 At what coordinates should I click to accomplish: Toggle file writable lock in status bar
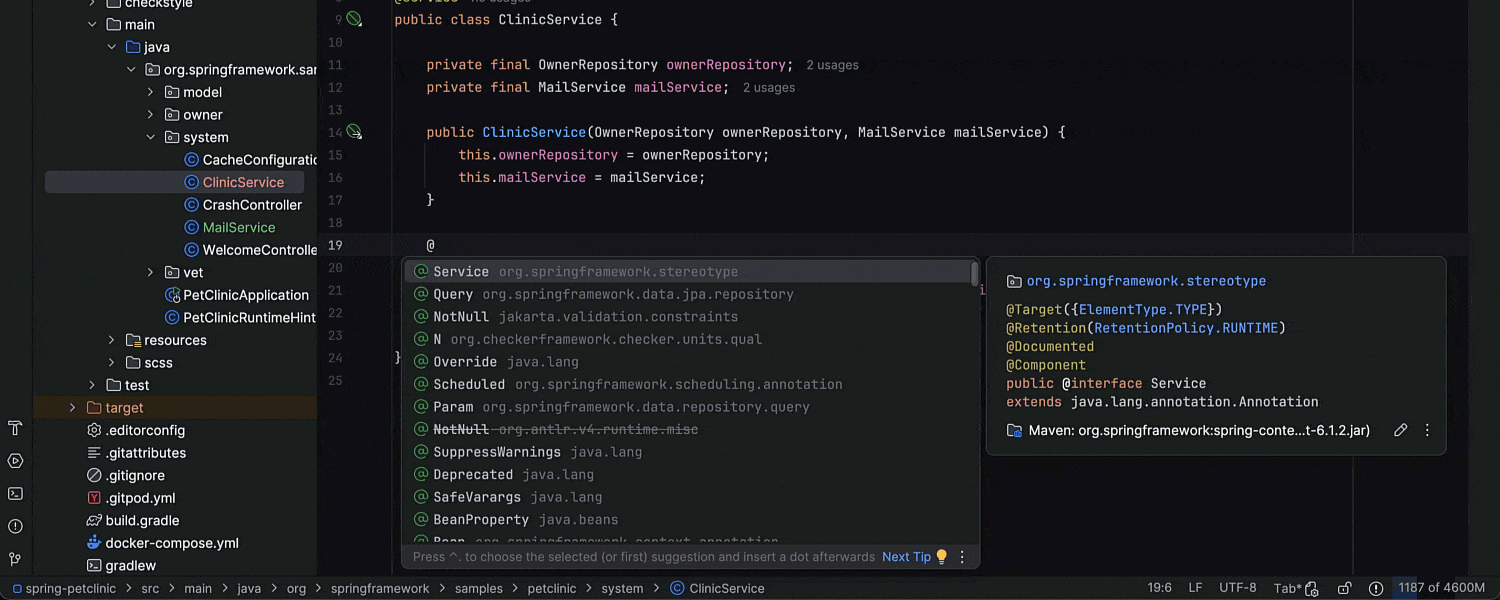pos(1345,589)
